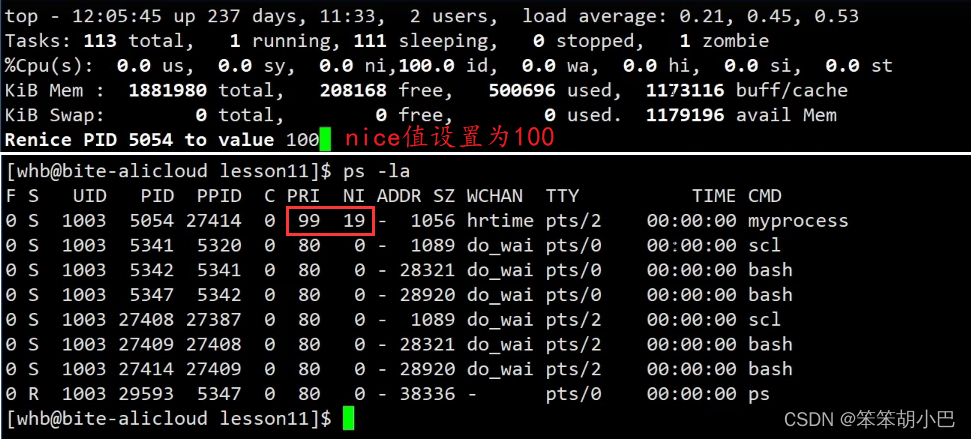This screenshot has height=439, width=971.
Task: Click PID 27408 in the PID column
Action: point(146,319)
